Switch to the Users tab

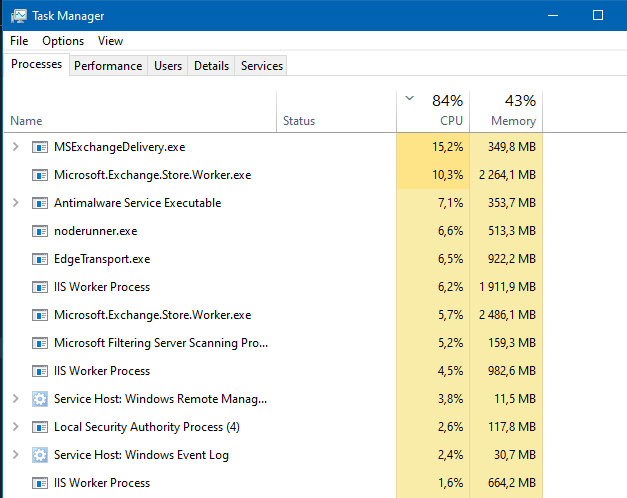pyautogui.click(x=168, y=66)
